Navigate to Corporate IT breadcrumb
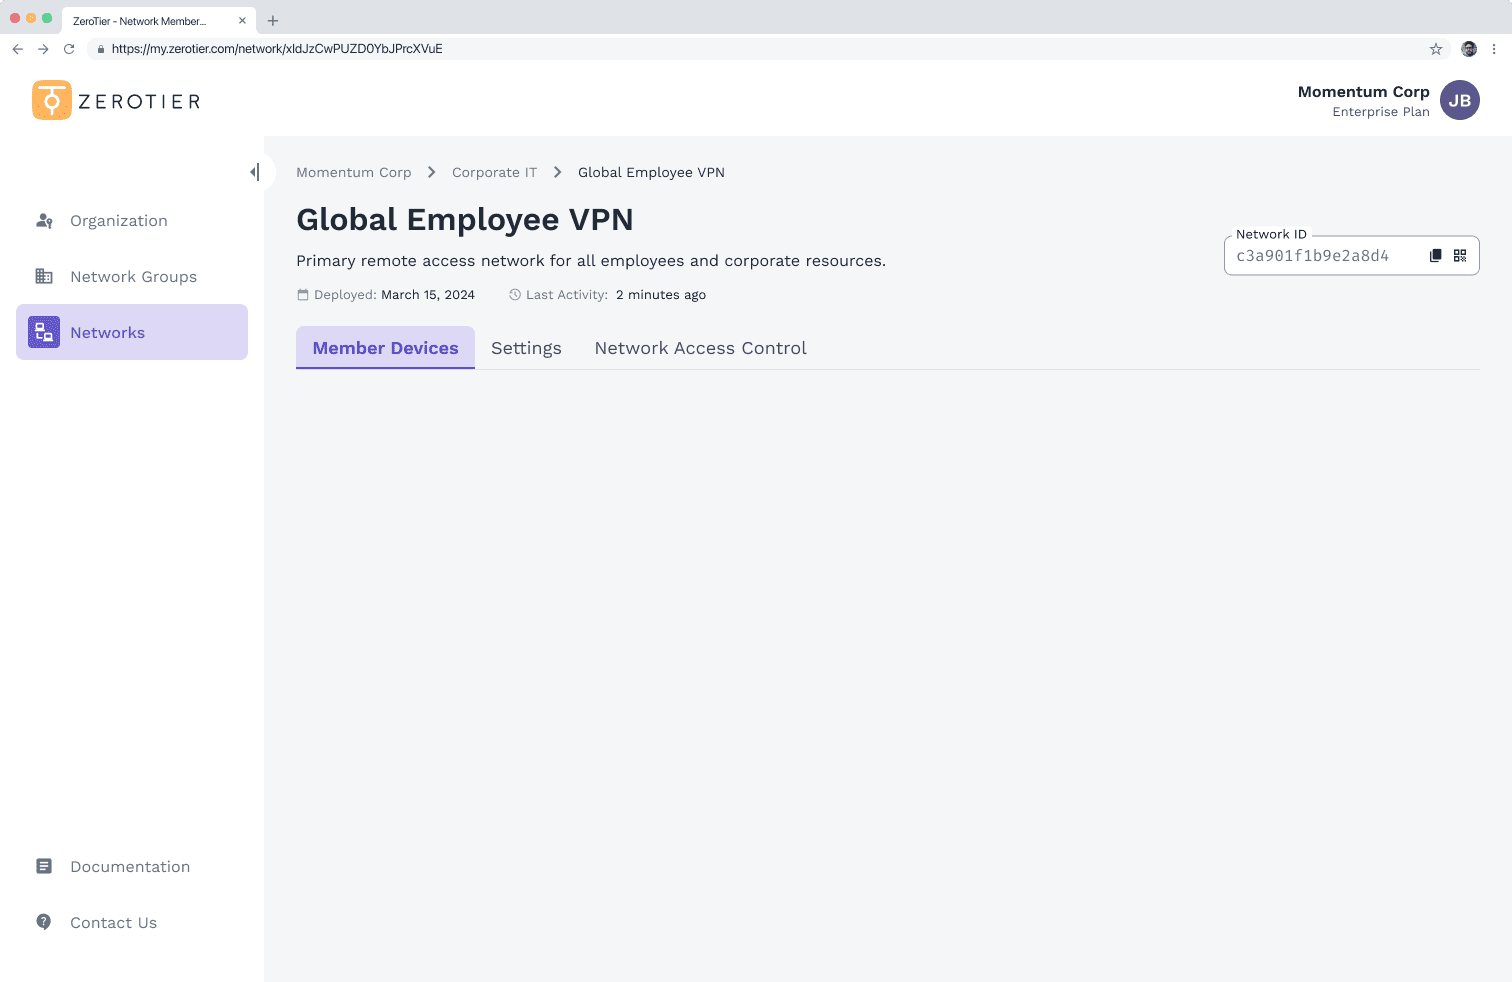This screenshot has width=1512, height=982. pyautogui.click(x=494, y=172)
